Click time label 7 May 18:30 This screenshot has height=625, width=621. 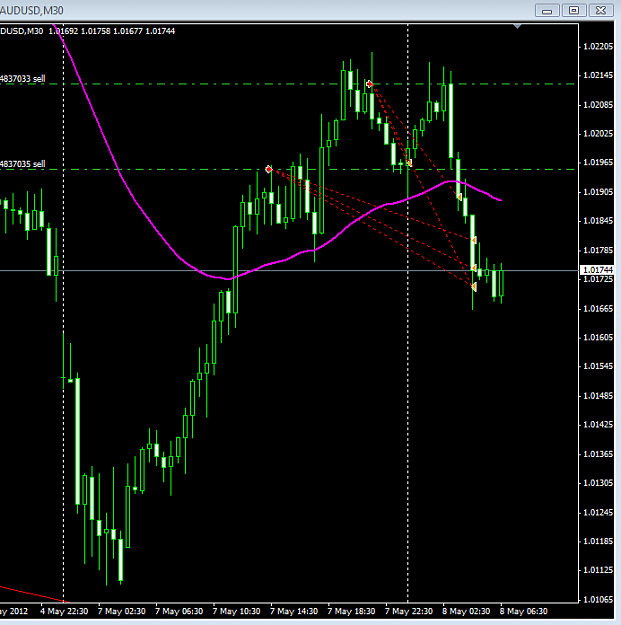[x=351, y=611]
